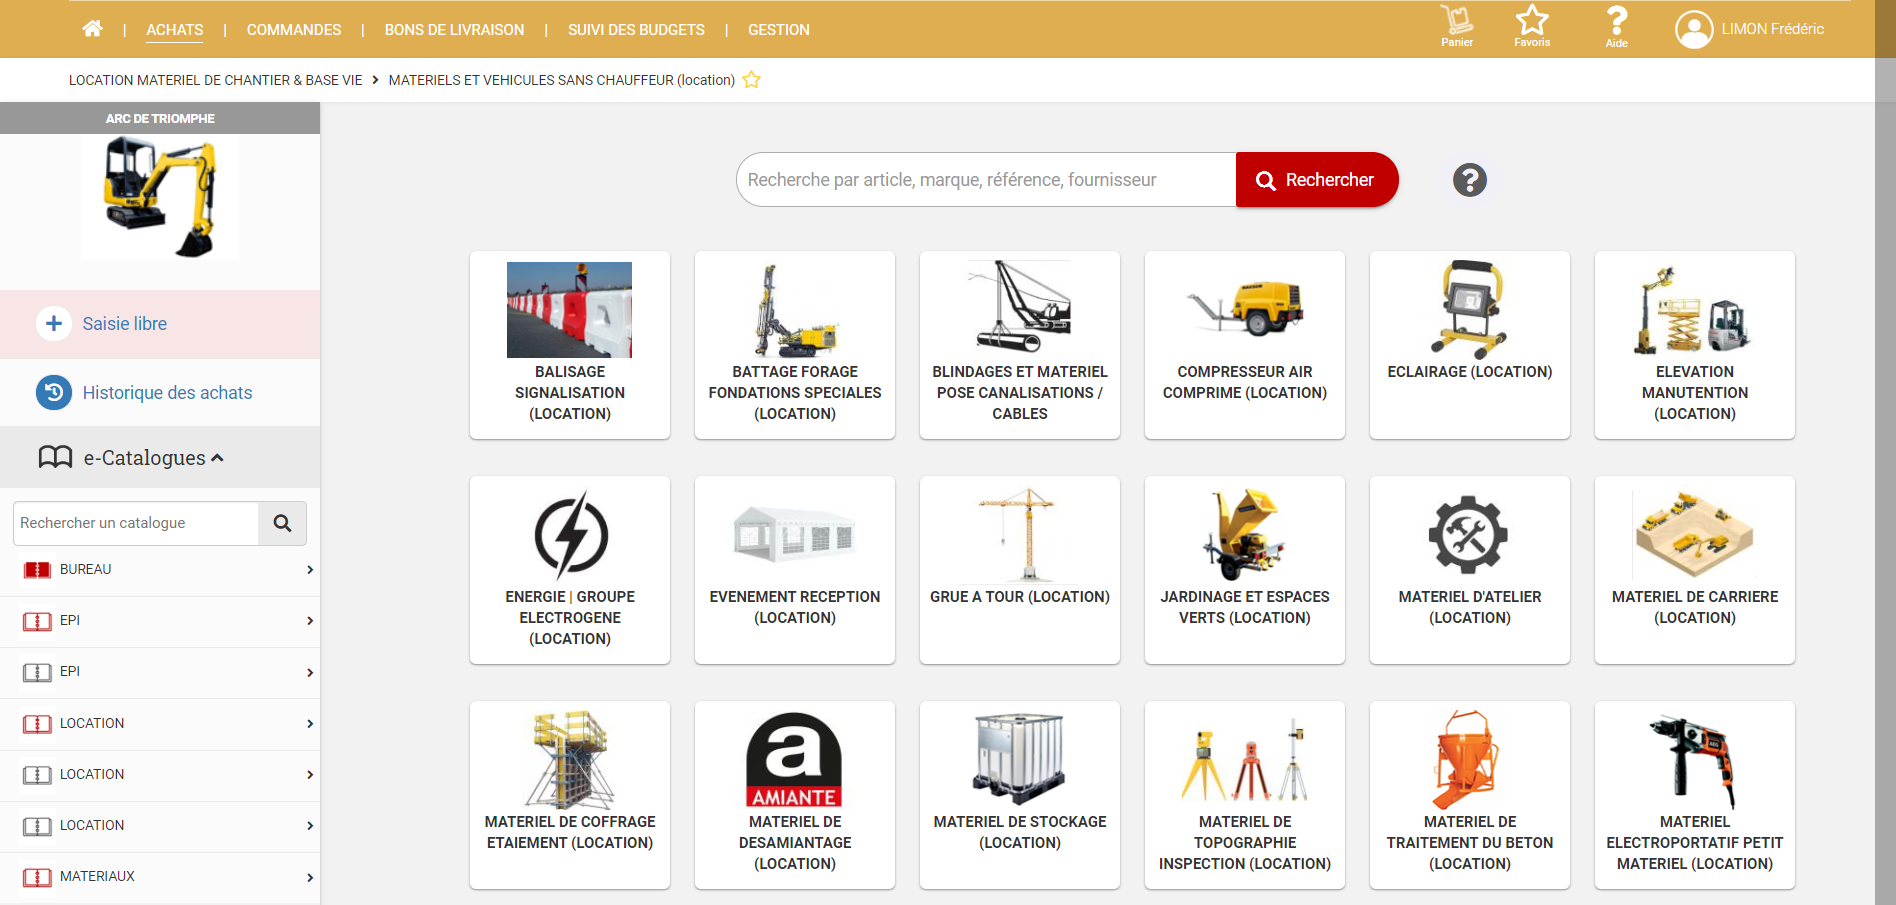Open the COMMANDES menu
This screenshot has height=905, width=1896.
294,30
